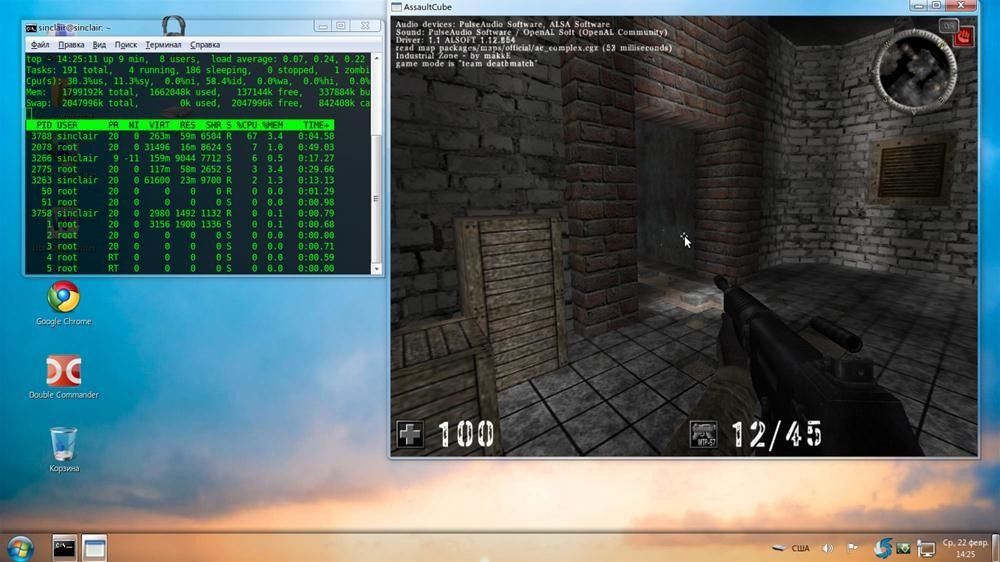
Task: Click the %CPU column header in top
Action: [x=247, y=125]
